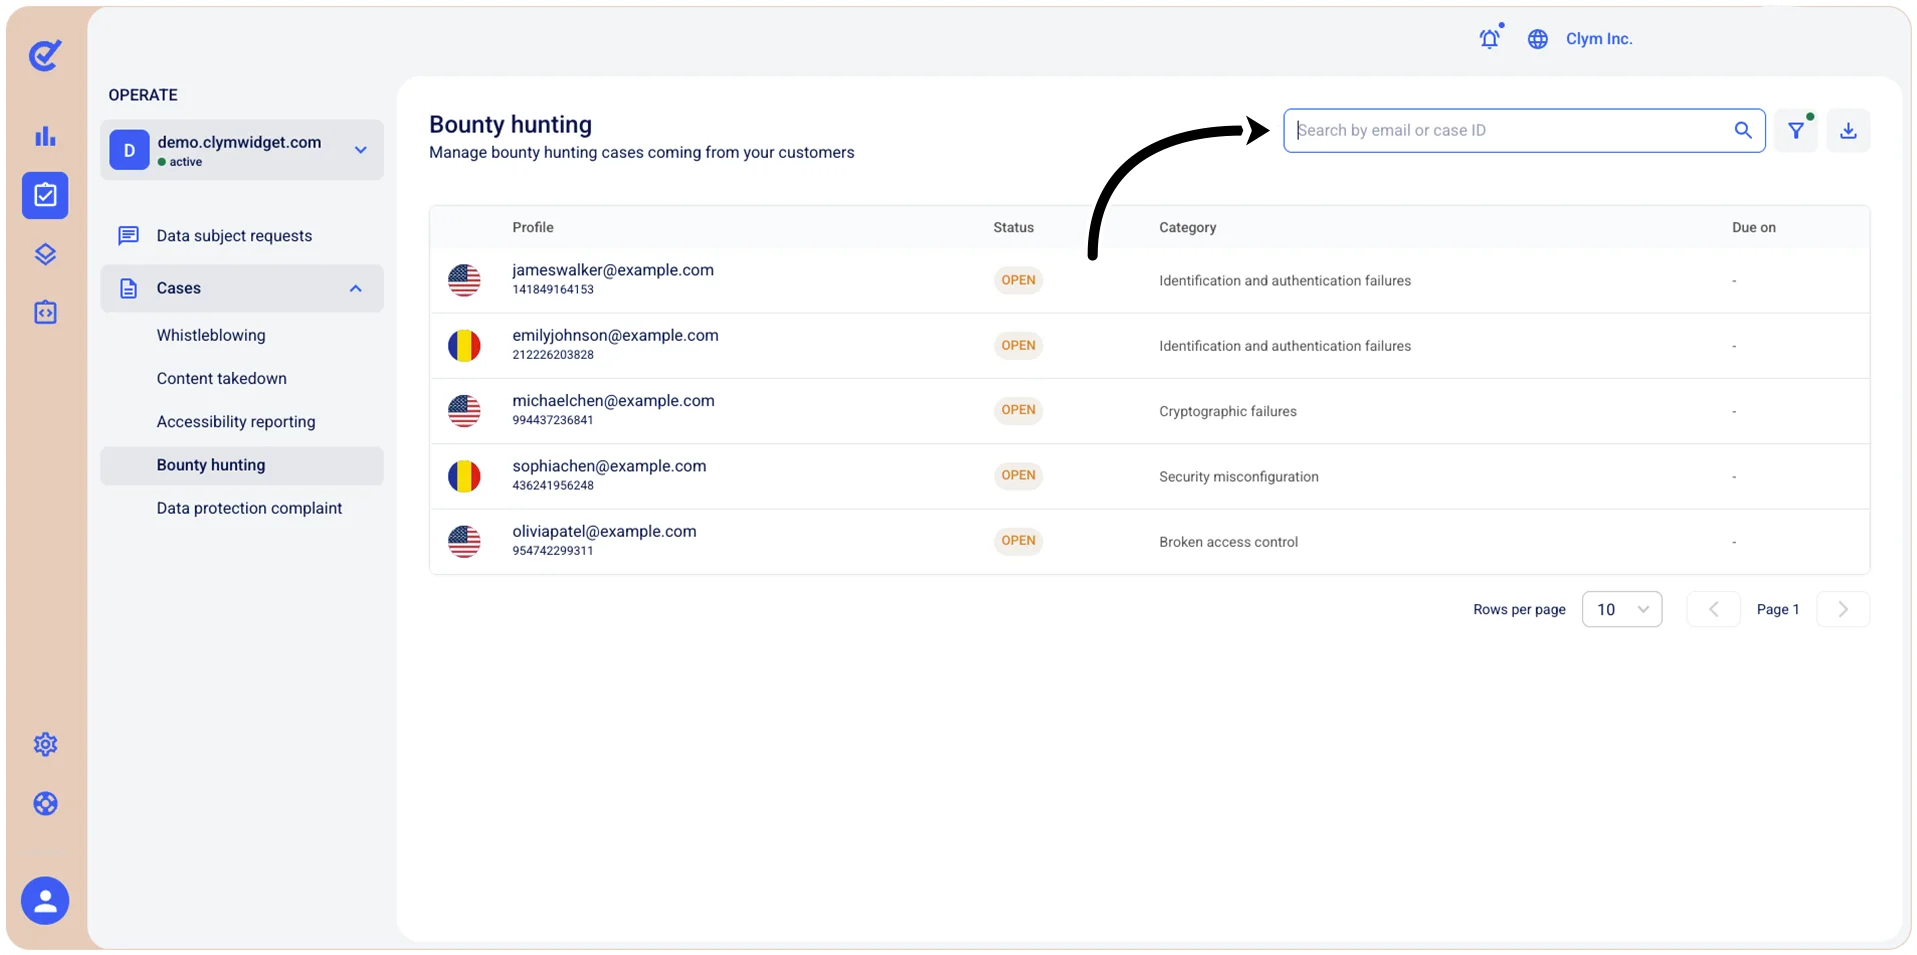Screen dimensions: 1917x955
Task: Collapse the Cases menu chevron
Action: (x=355, y=288)
